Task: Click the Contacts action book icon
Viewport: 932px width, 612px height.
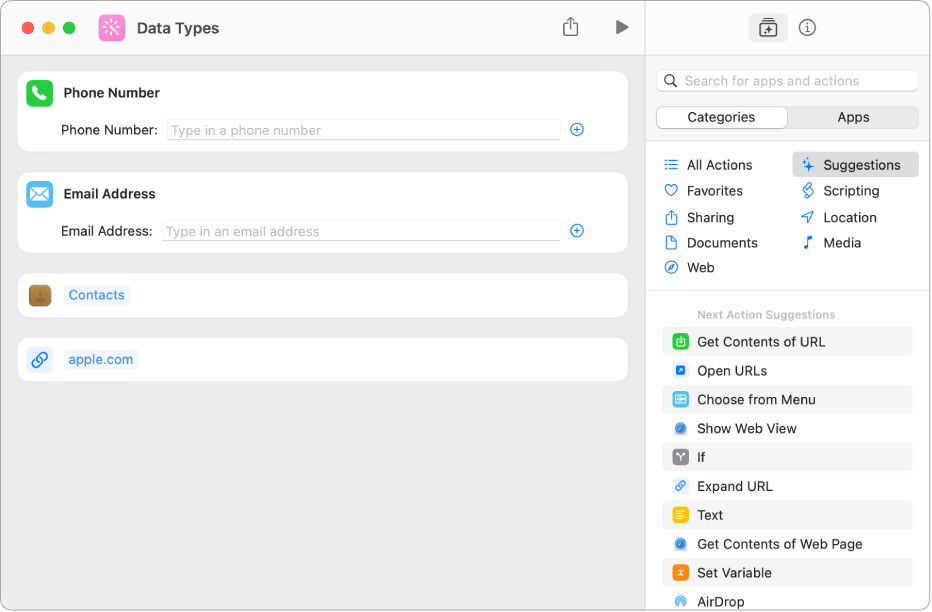Action: click(40, 296)
